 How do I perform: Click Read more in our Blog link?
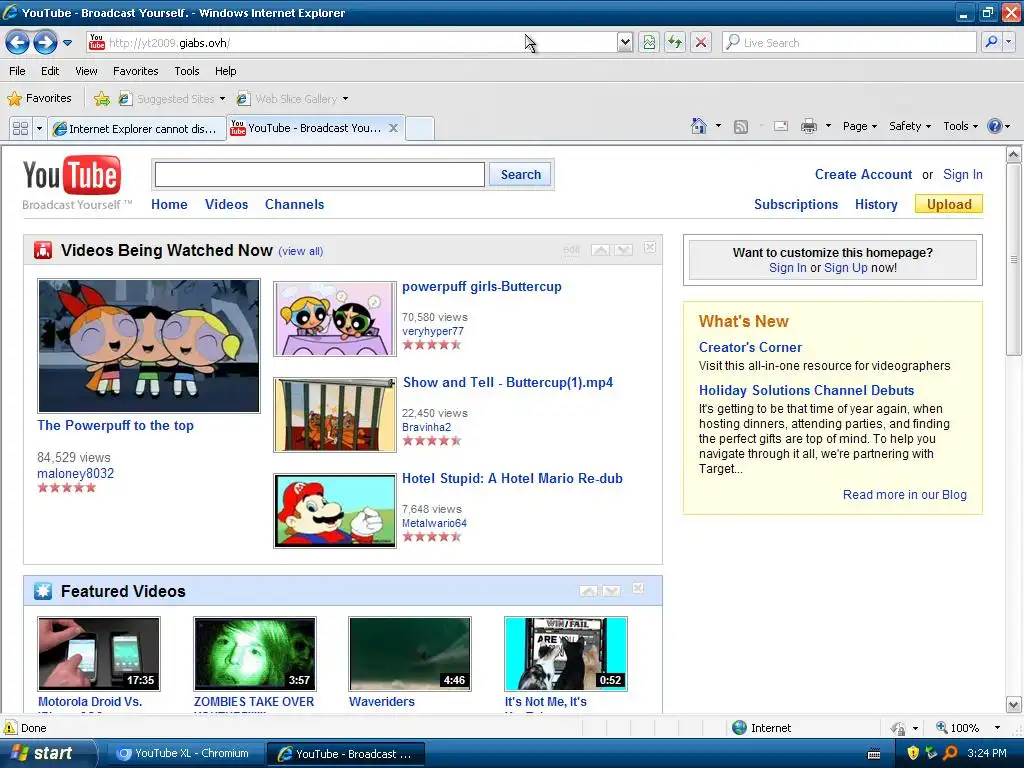coord(904,494)
